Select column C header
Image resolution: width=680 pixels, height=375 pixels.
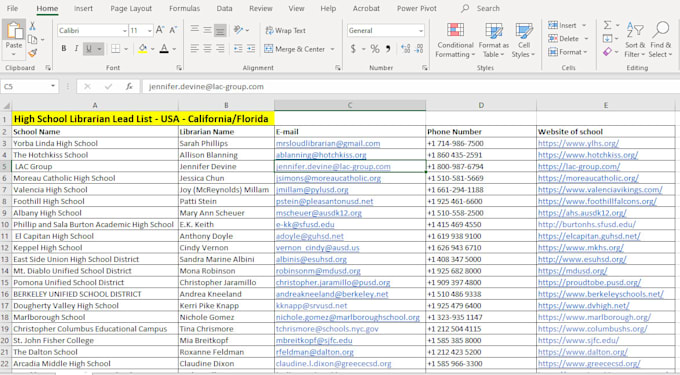click(350, 105)
